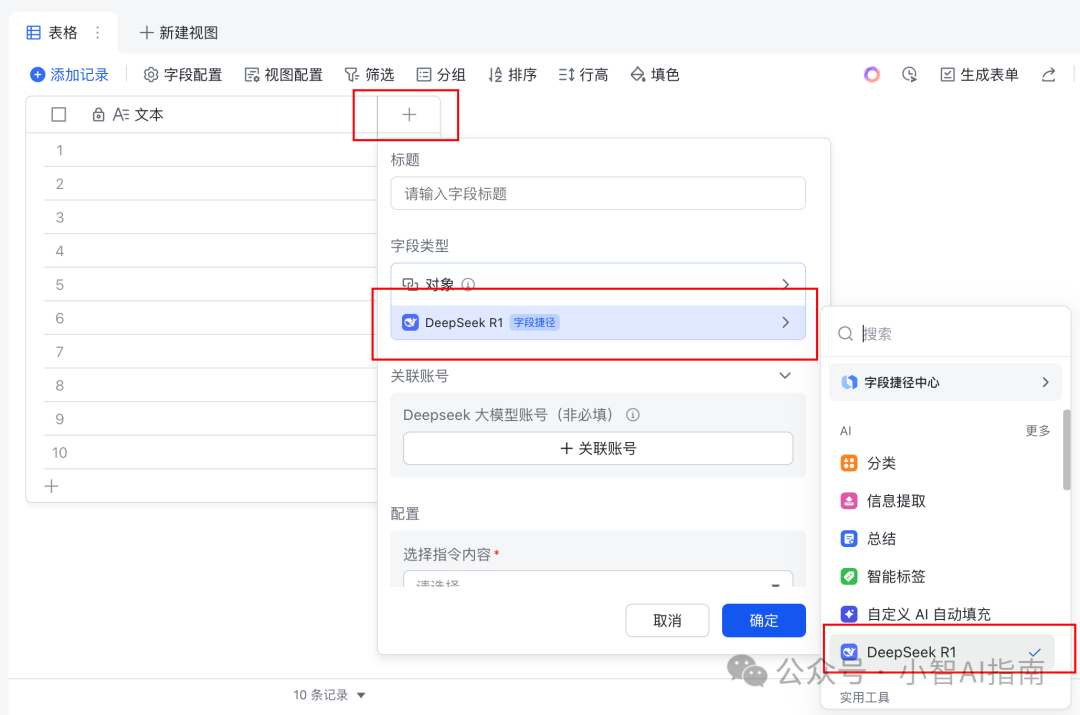Viewport: 1080px width, 715px height.
Task: Click the field title input box
Action: (x=597, y=194)
